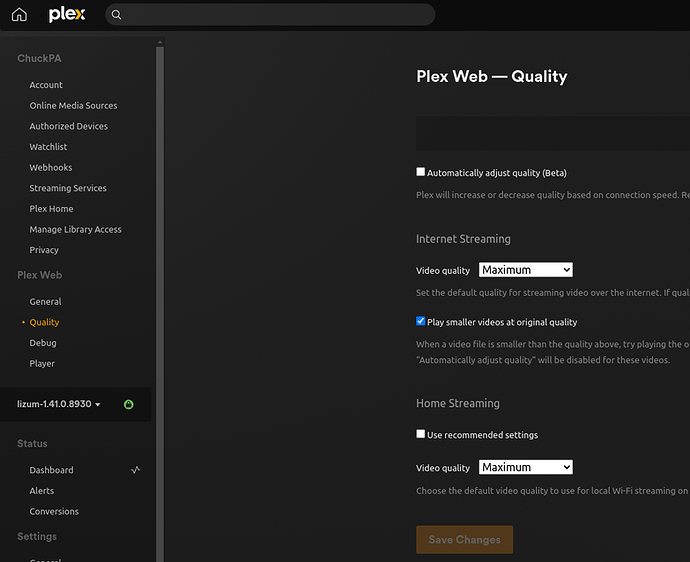Screen dimensions: 690x562
Task: Go to Player settings
Action: [42, 364]
